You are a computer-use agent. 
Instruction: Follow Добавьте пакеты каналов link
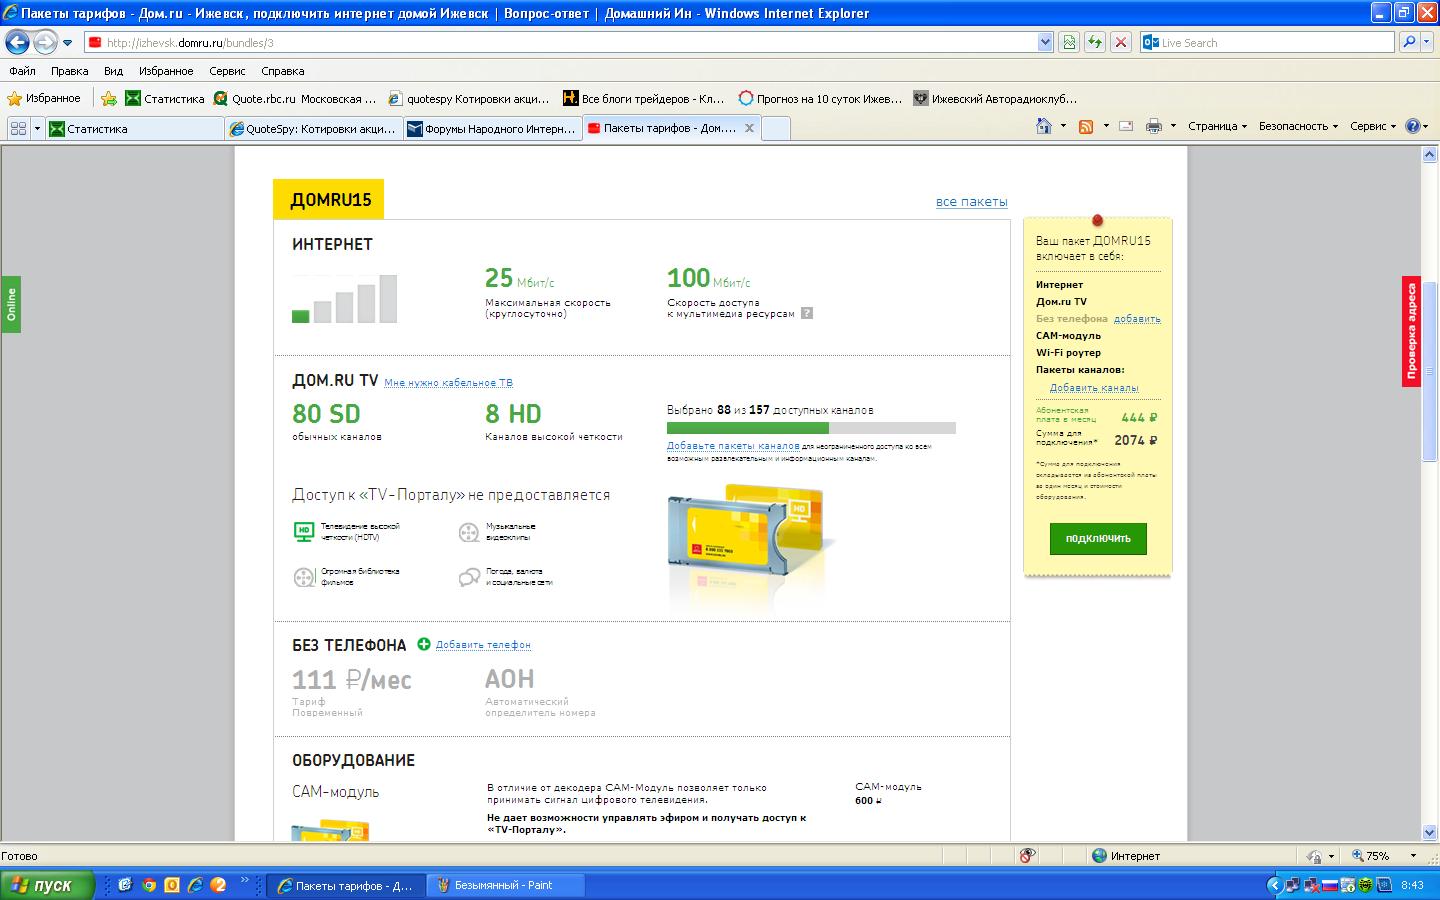(733, 446)
